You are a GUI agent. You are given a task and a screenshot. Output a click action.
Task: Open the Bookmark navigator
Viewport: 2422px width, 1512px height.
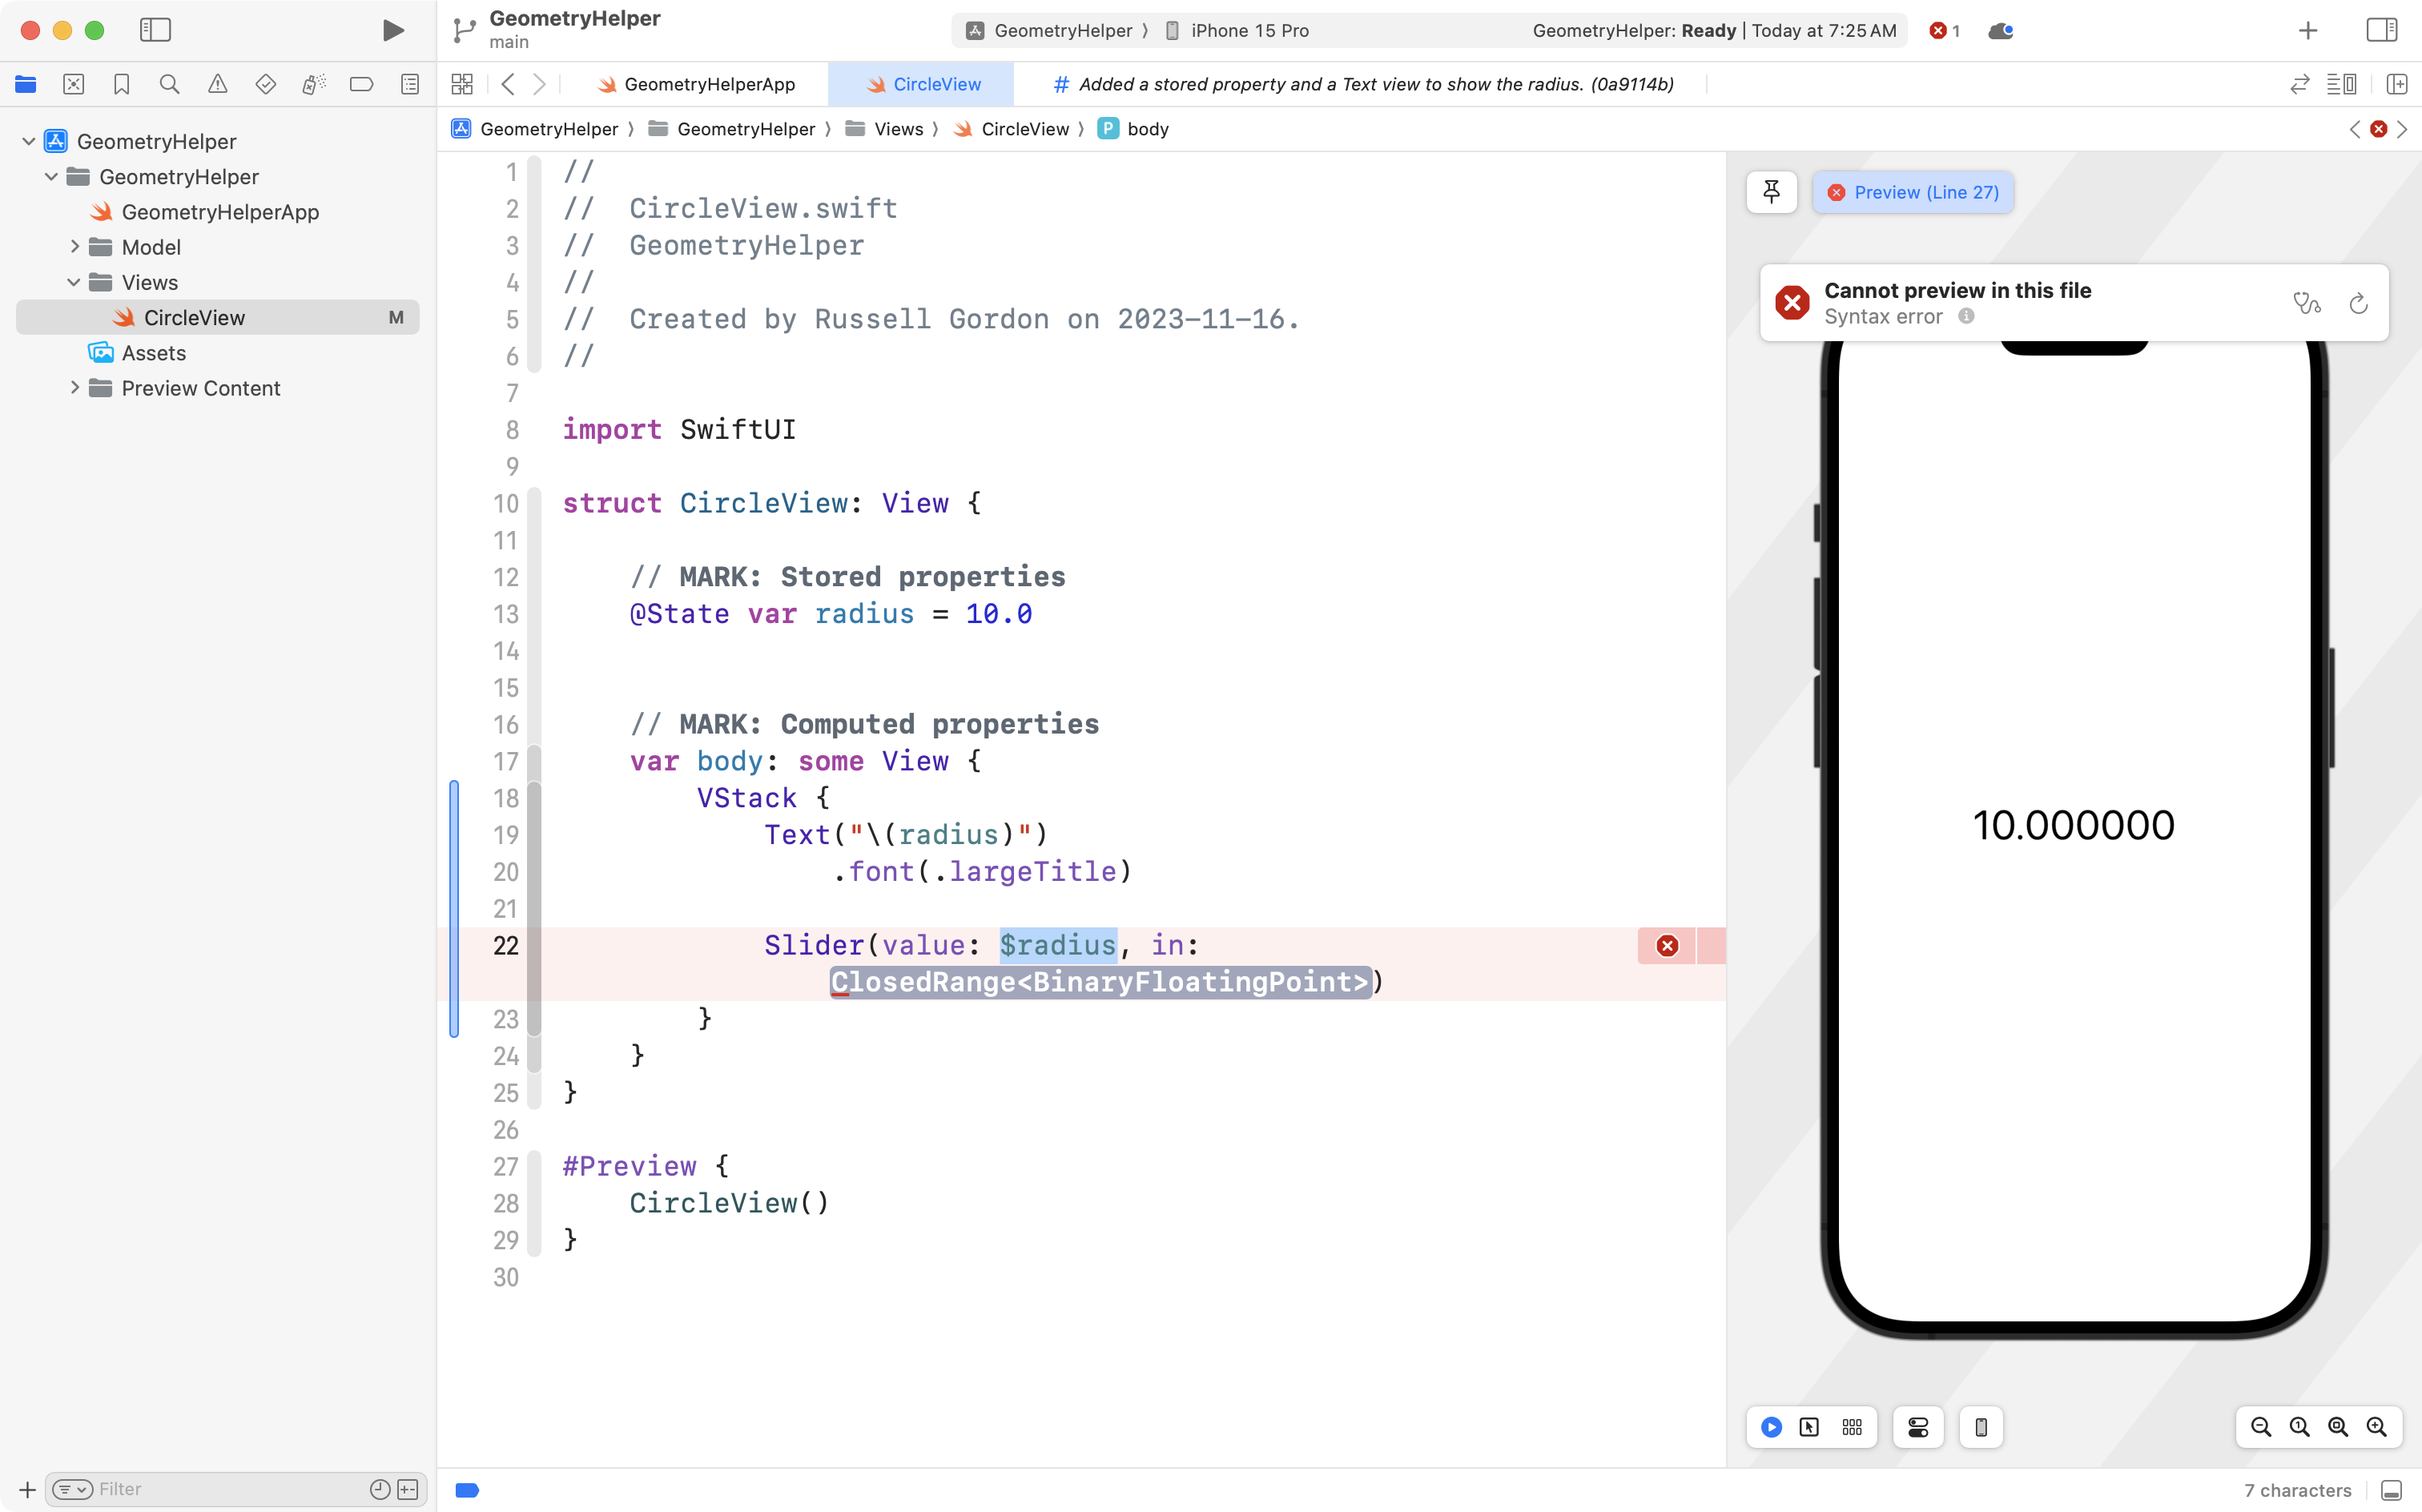point(121,84)
